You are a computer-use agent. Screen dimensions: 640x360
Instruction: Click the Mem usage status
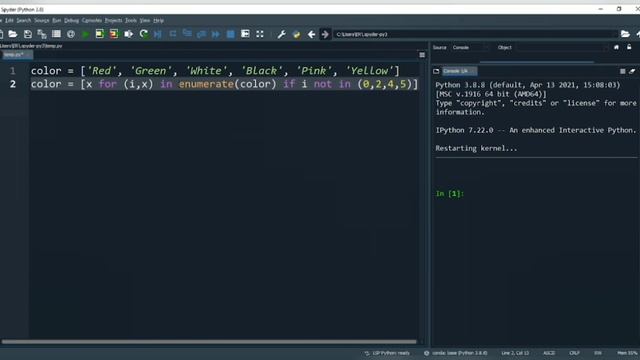(628, 353)
